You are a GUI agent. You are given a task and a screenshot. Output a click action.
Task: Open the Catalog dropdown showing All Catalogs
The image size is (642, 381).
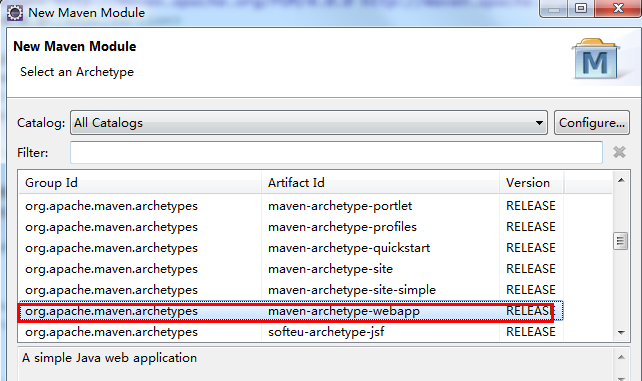pos(309,122)
